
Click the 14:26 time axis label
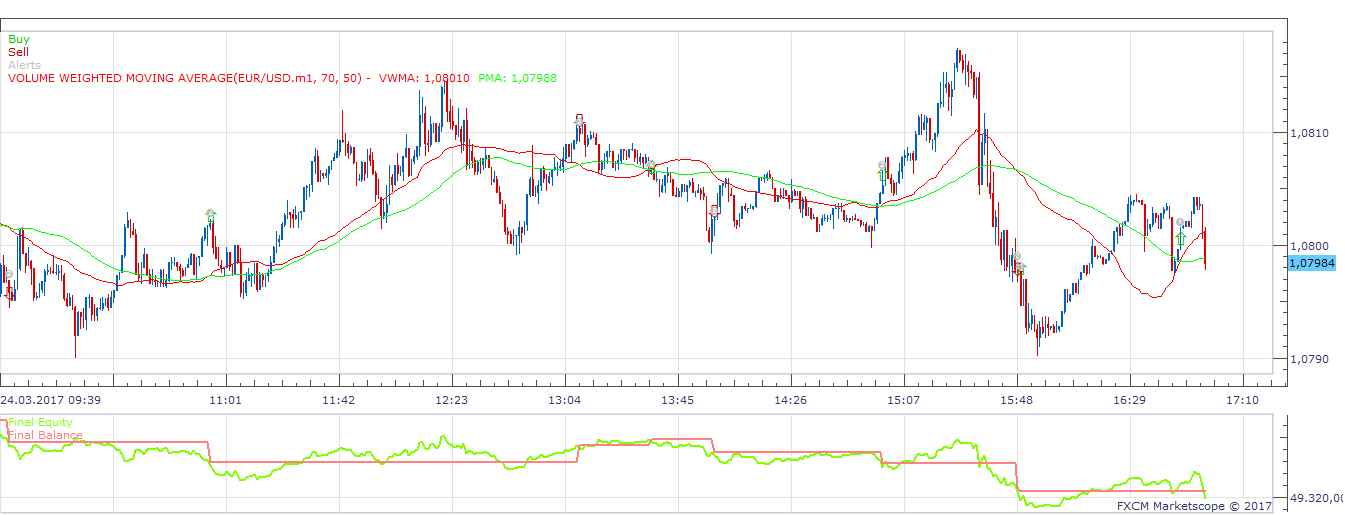pos(791,400)
